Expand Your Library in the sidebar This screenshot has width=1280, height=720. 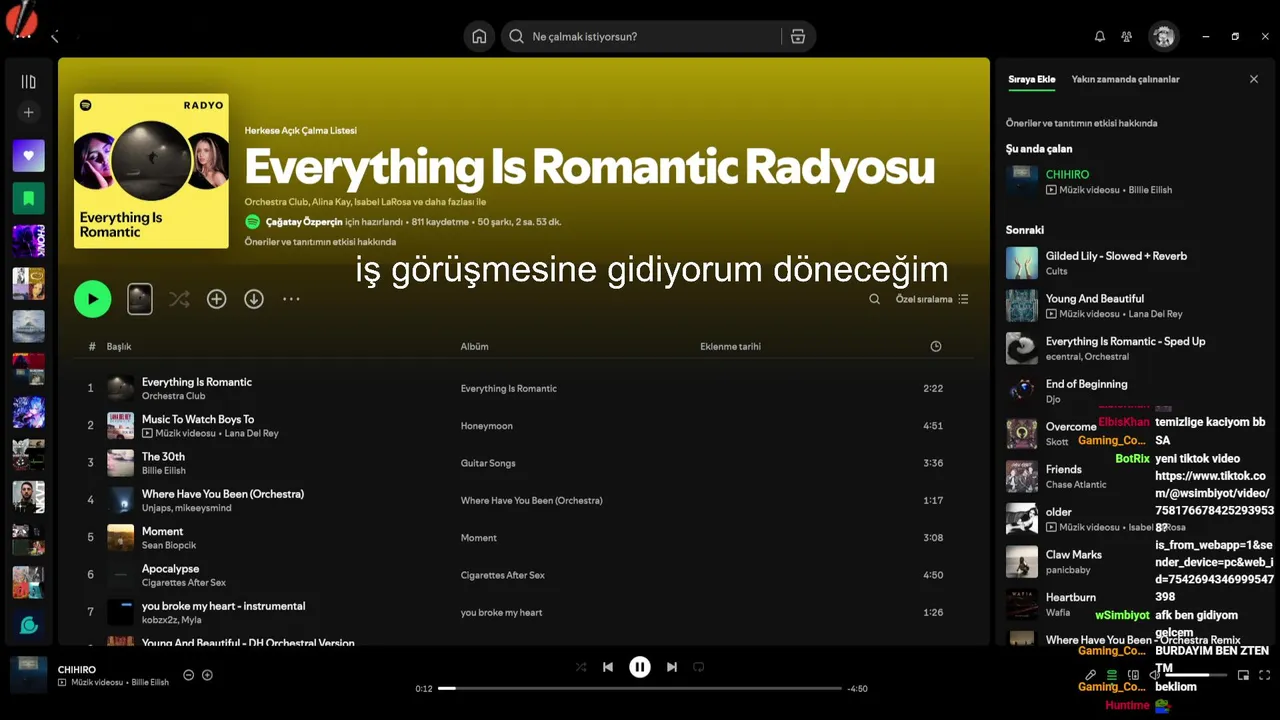29,82
